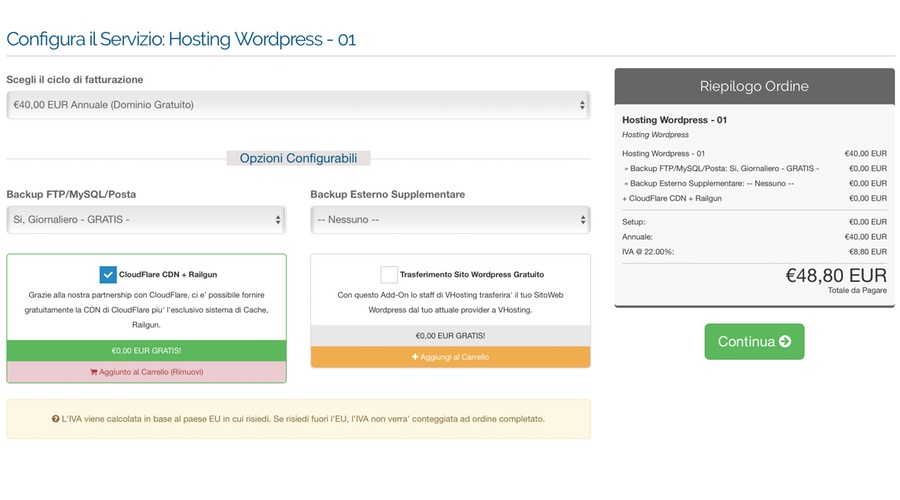The height and width of the screenshot is (500, 900).
Task: Click the italic Hosting Wordpress subtitle
Action: pos(655,135)
